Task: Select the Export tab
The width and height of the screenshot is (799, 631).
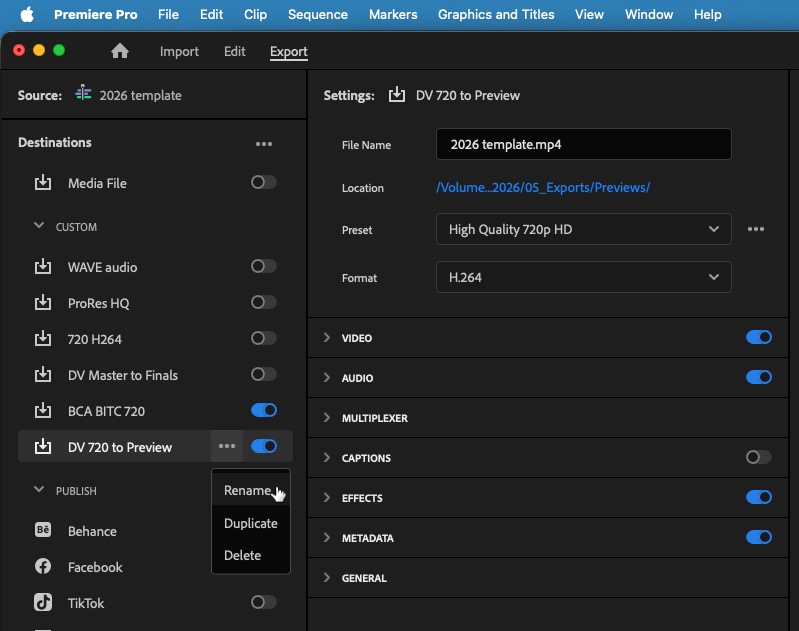Action: tap(288, 51)
